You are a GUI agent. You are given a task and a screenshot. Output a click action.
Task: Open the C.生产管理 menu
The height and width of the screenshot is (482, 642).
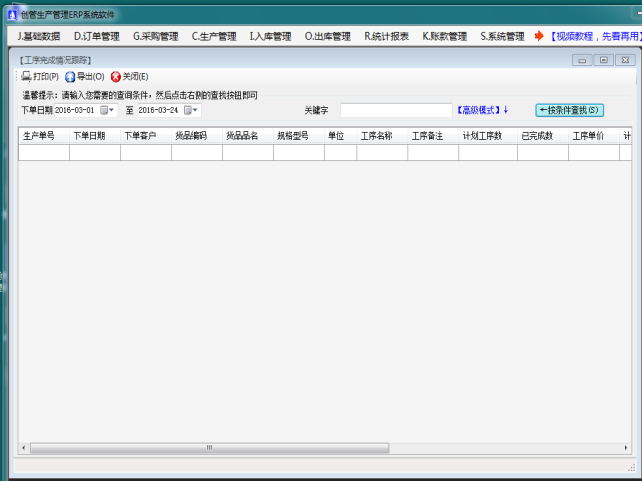pos(214,37)
